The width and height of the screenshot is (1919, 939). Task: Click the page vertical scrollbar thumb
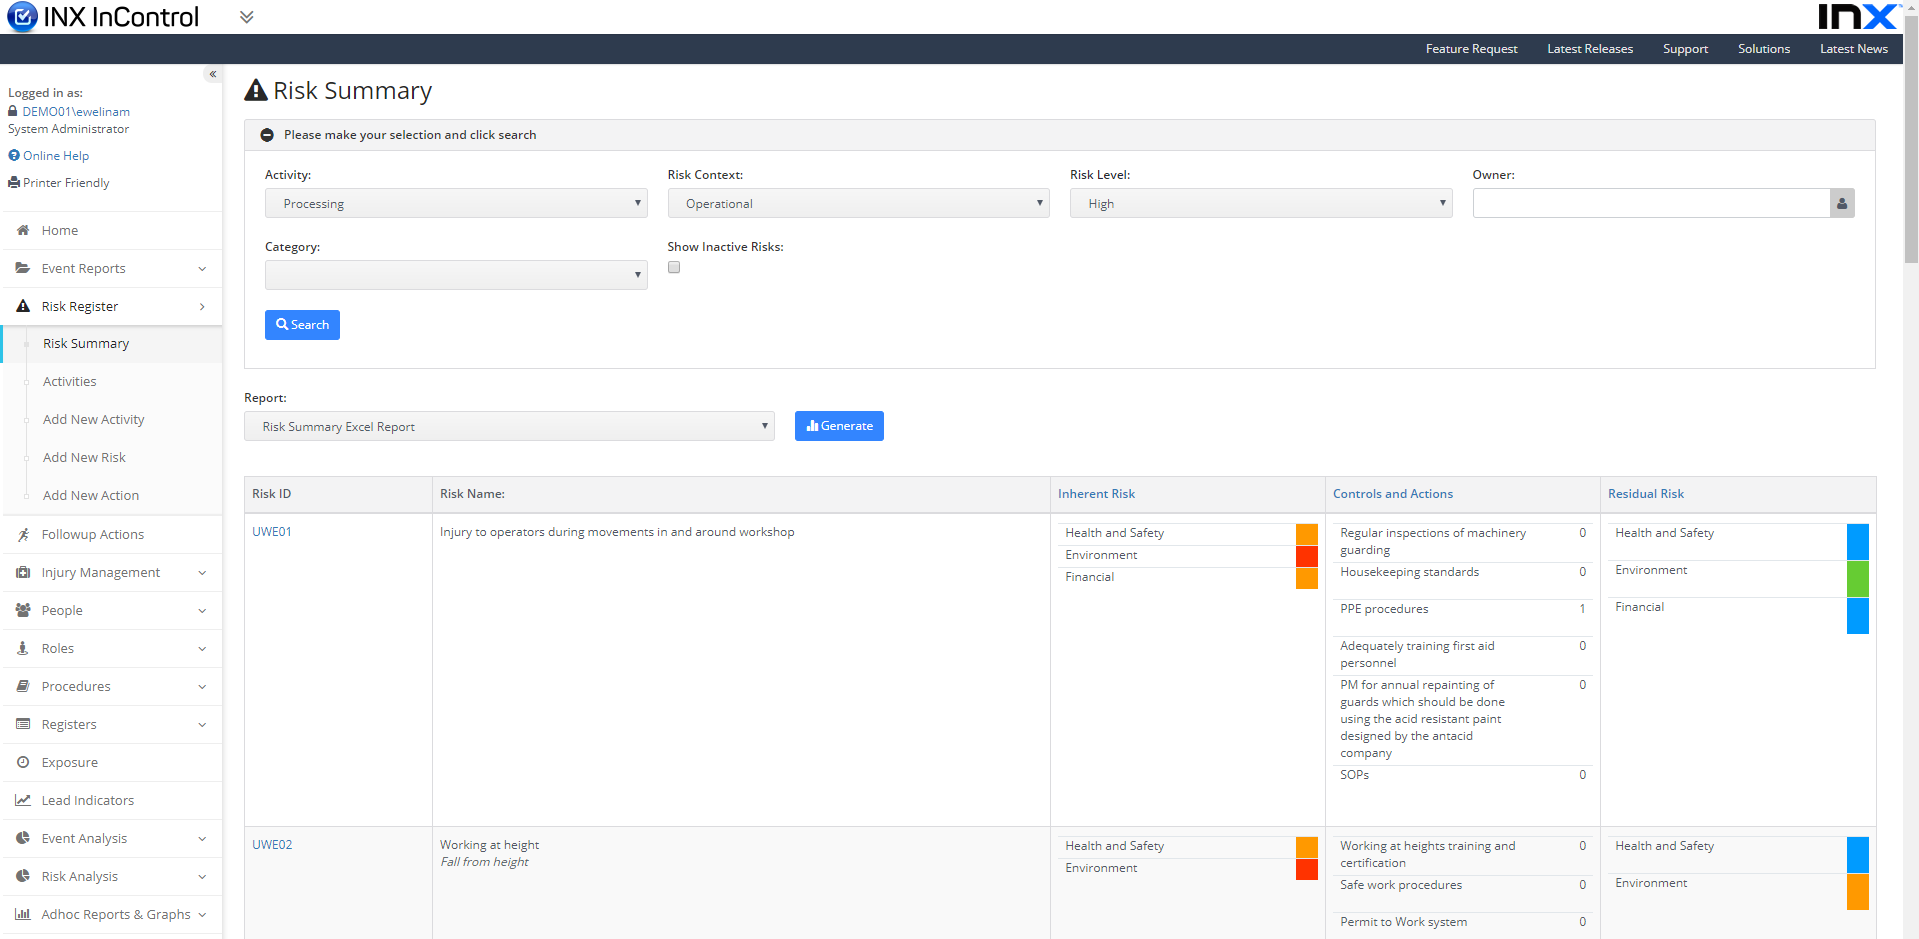coord(1911,137)
